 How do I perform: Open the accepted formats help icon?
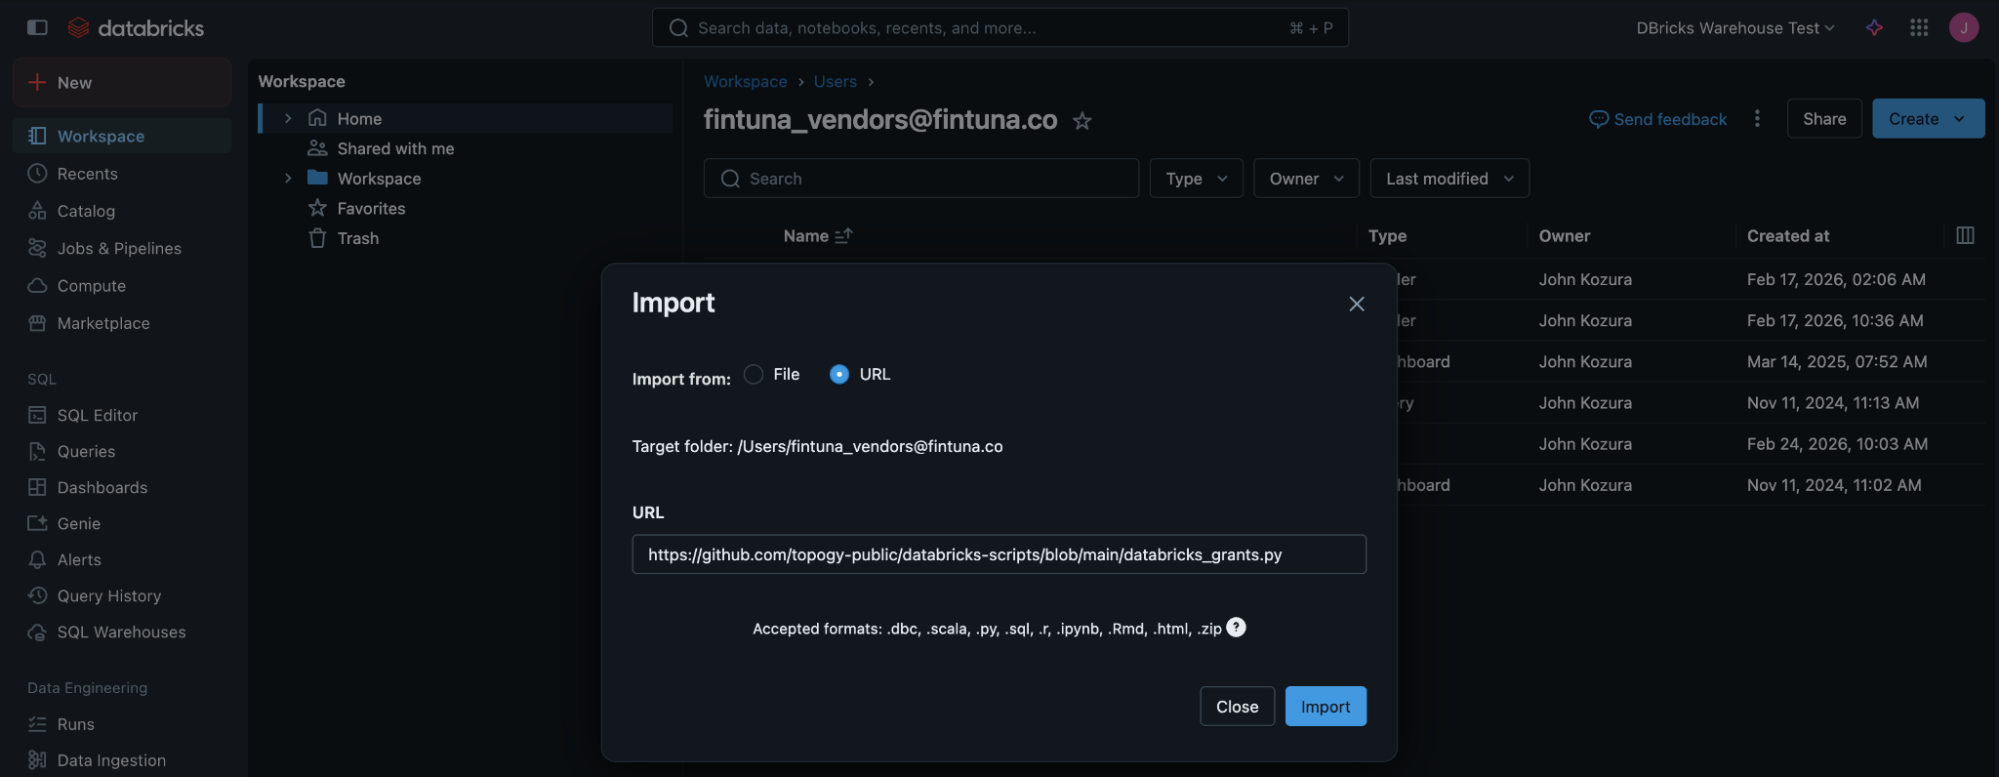1236,627
